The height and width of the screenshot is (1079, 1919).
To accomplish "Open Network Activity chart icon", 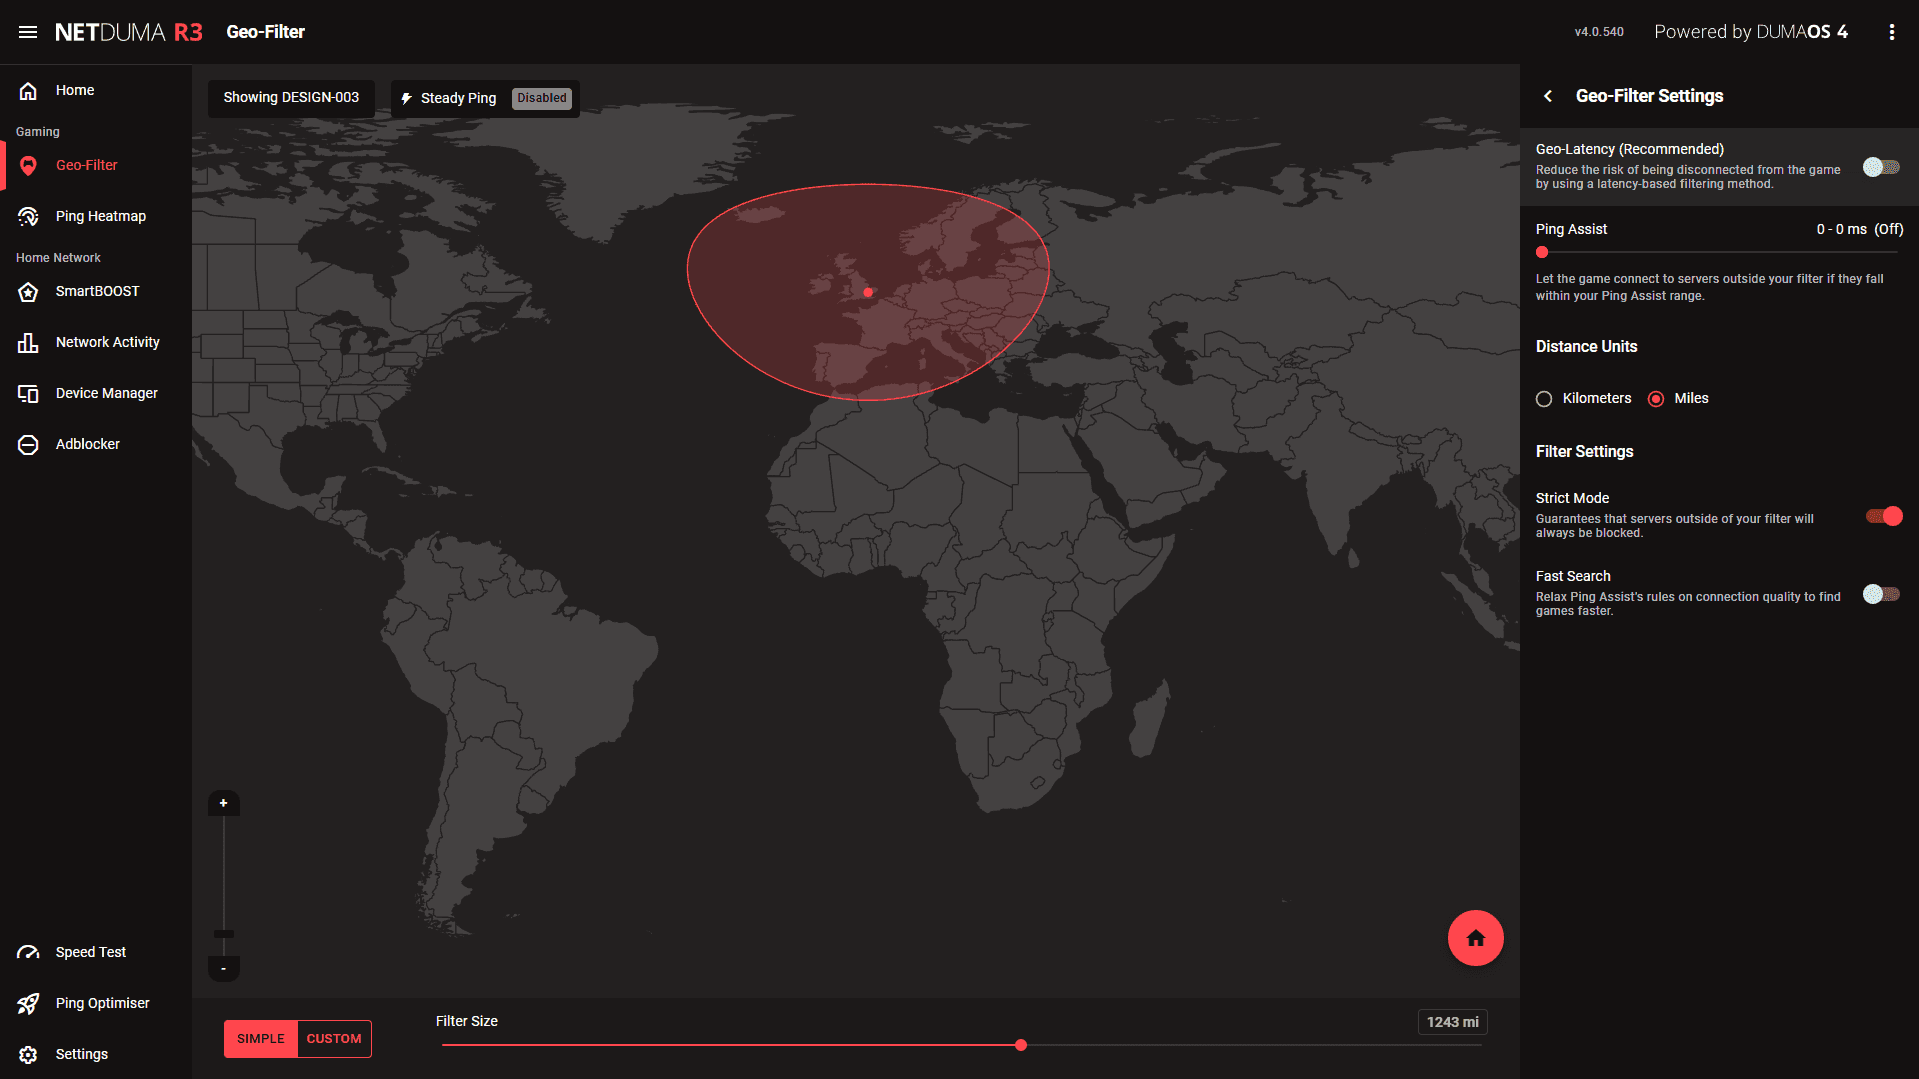I will click(28, 342).
